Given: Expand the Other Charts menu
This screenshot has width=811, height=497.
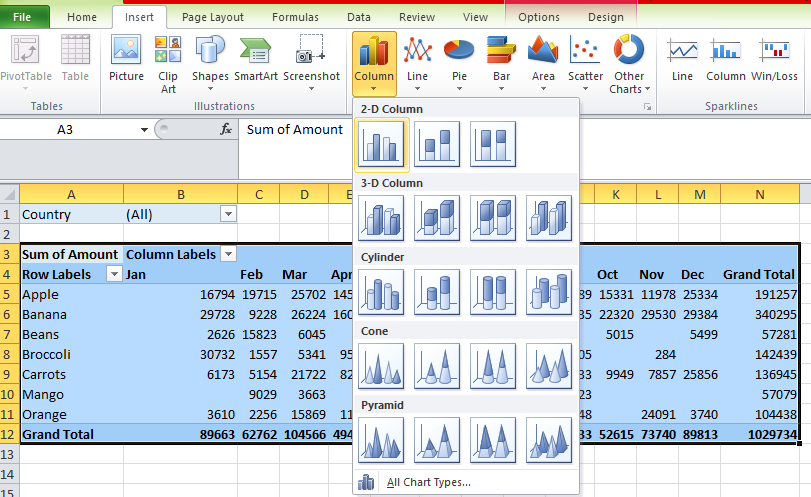Looking at the screenshot, I should [x=629, y=64].
